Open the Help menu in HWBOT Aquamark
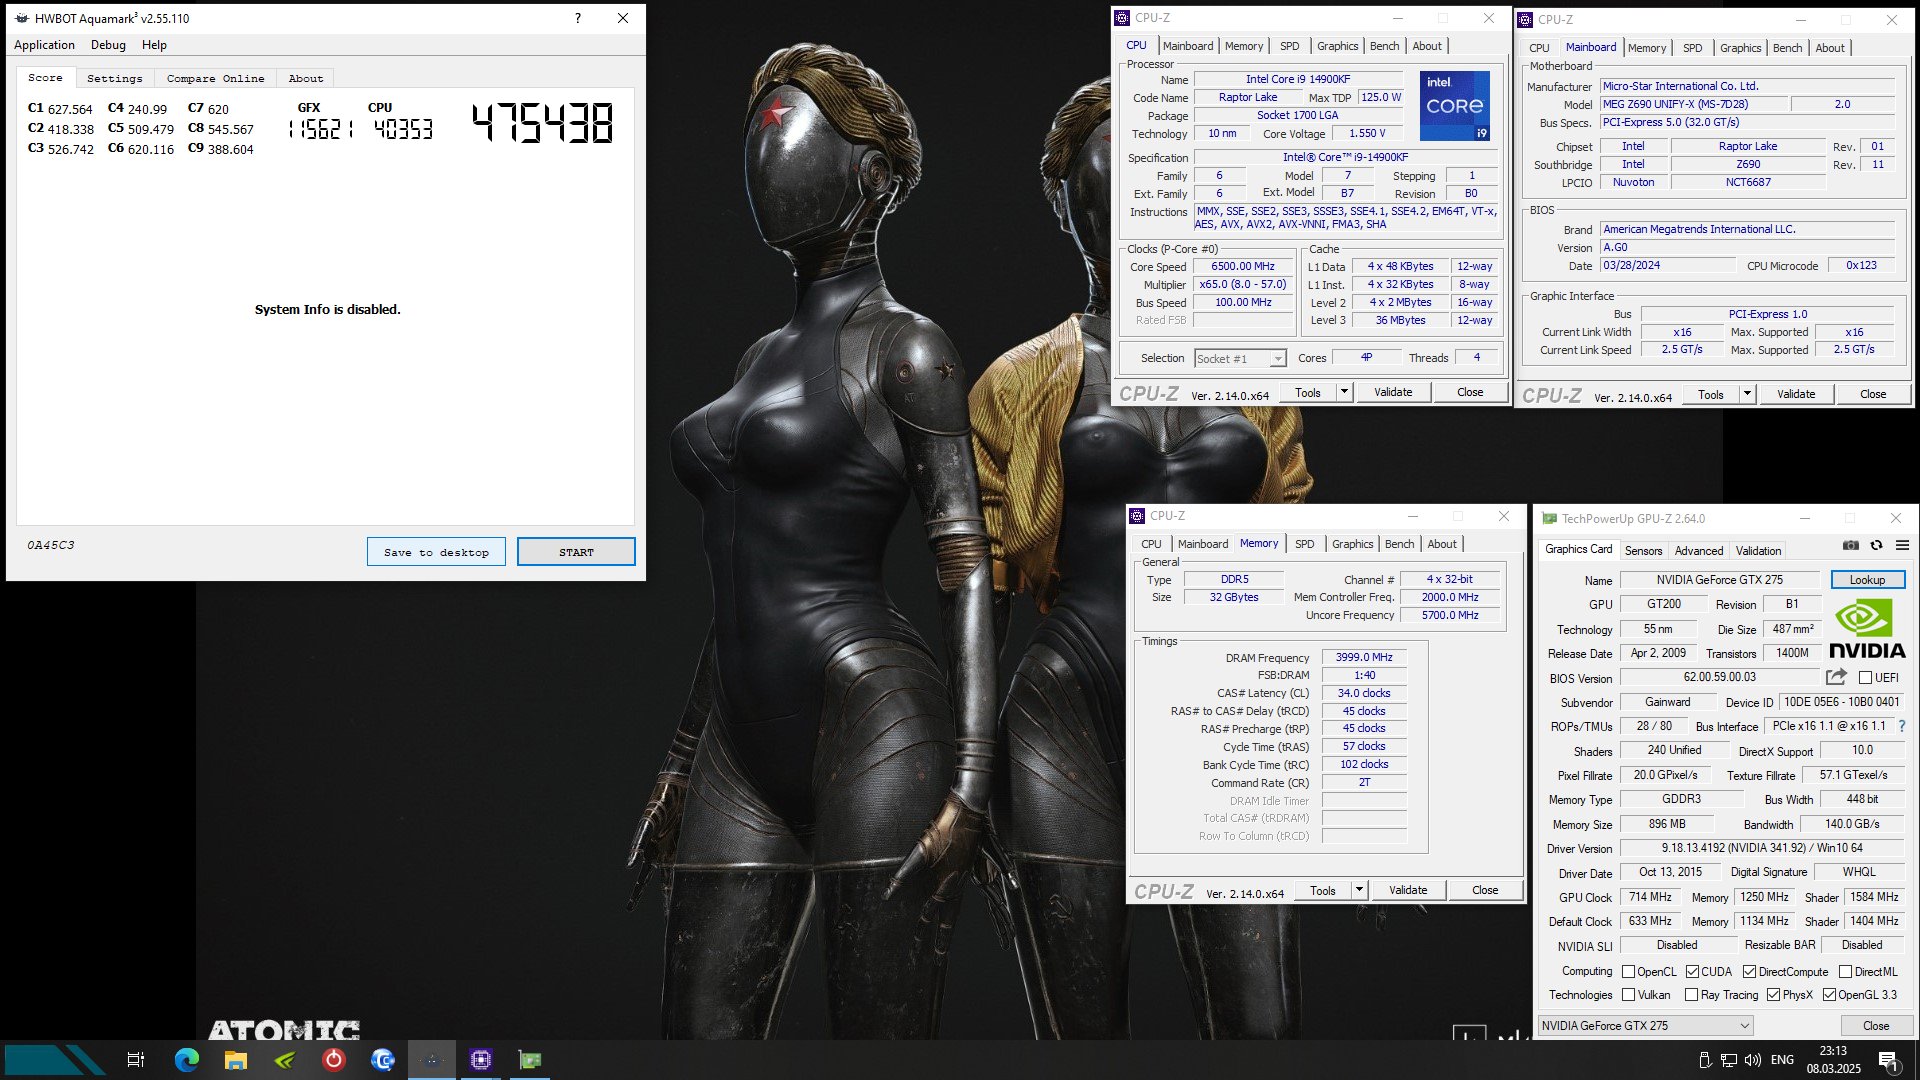 (x=154, y=45)
